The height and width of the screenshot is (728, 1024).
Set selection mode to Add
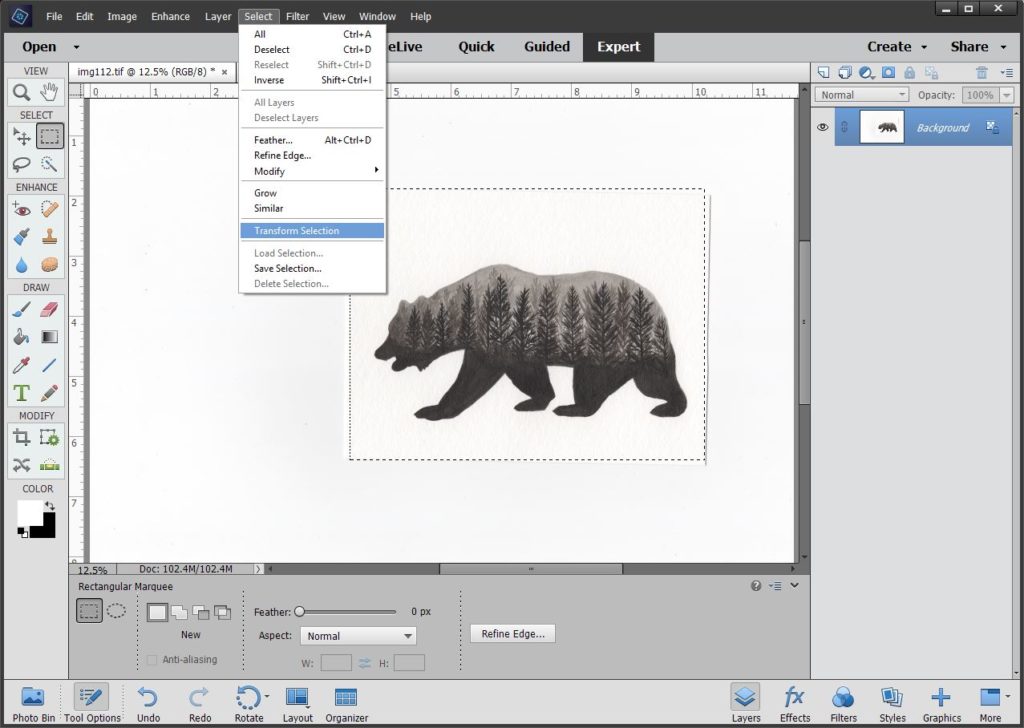[180, 612]
